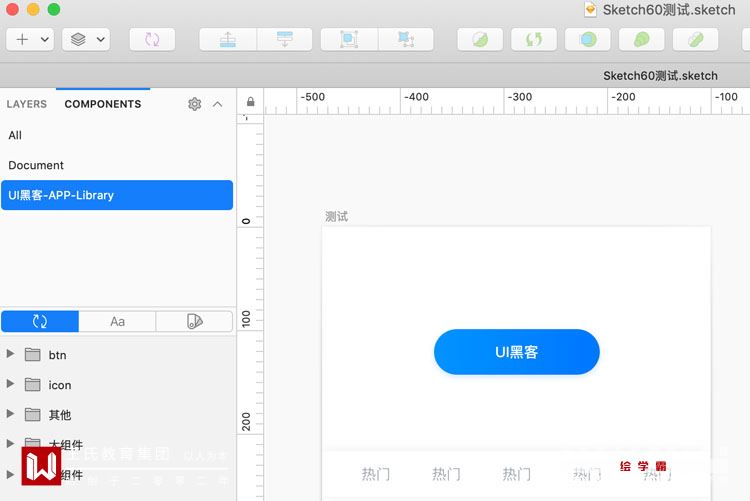Click the blue UI黑客 button on canvas
The height and width of the screenshot is (501, 750).
(x=517, y=352)
